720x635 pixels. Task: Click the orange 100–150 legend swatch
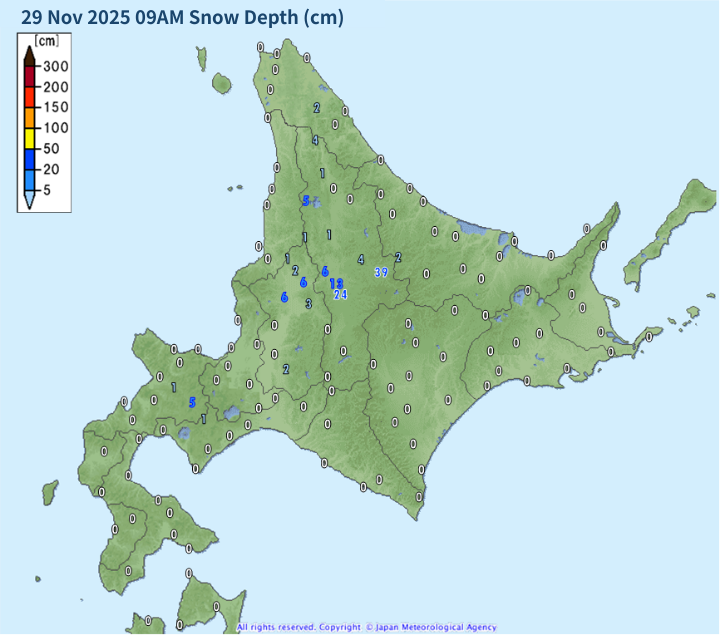tap(30, 117)
